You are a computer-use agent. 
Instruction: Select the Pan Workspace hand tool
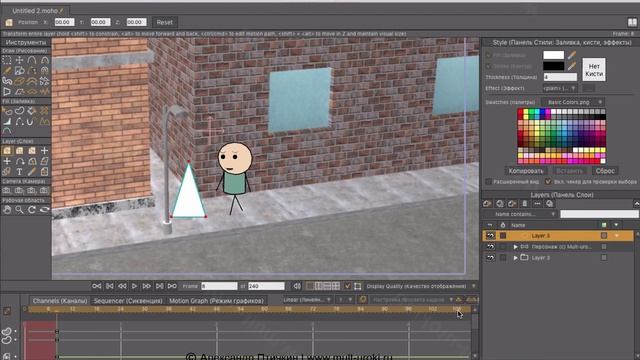7,210
